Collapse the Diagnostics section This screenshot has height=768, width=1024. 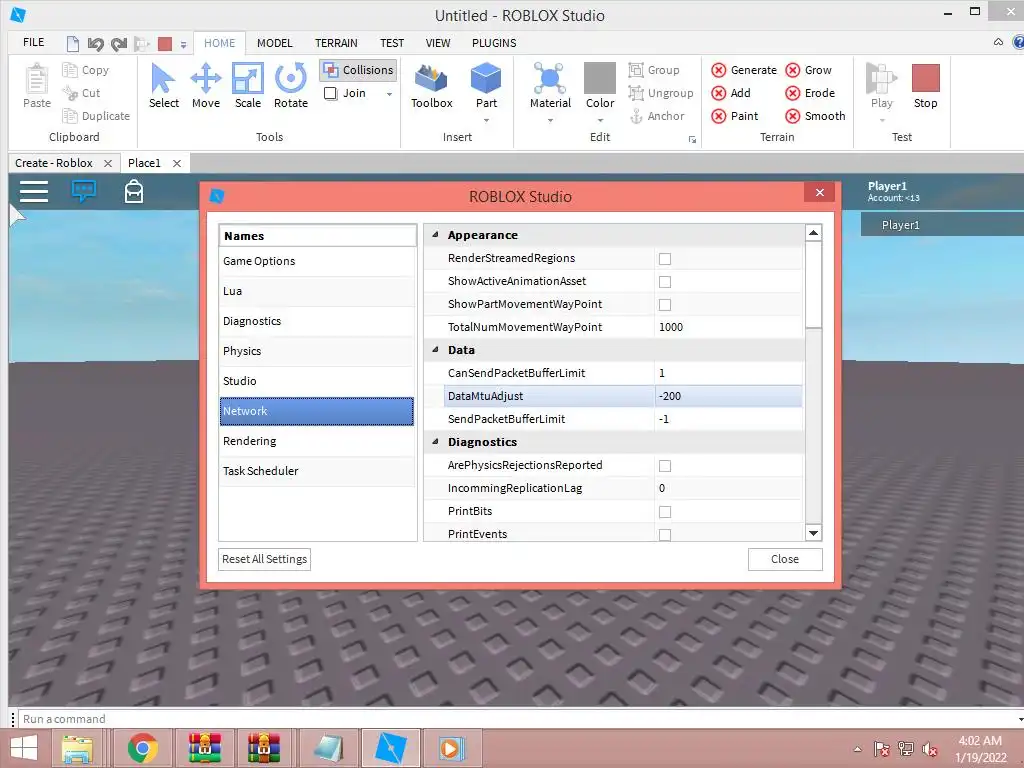[x=435, y=441]
